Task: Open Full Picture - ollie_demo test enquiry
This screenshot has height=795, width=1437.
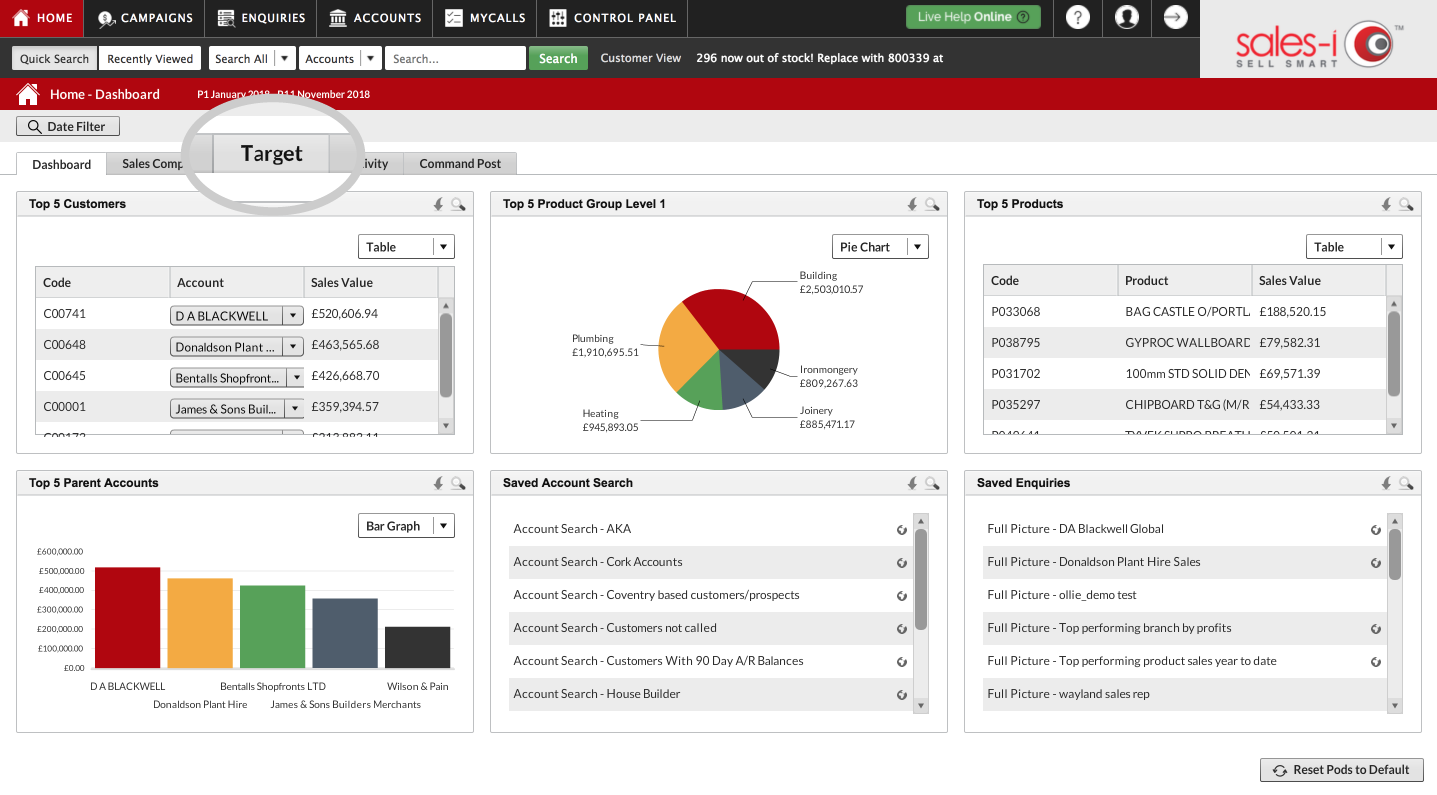Action: click(1061, 595)
